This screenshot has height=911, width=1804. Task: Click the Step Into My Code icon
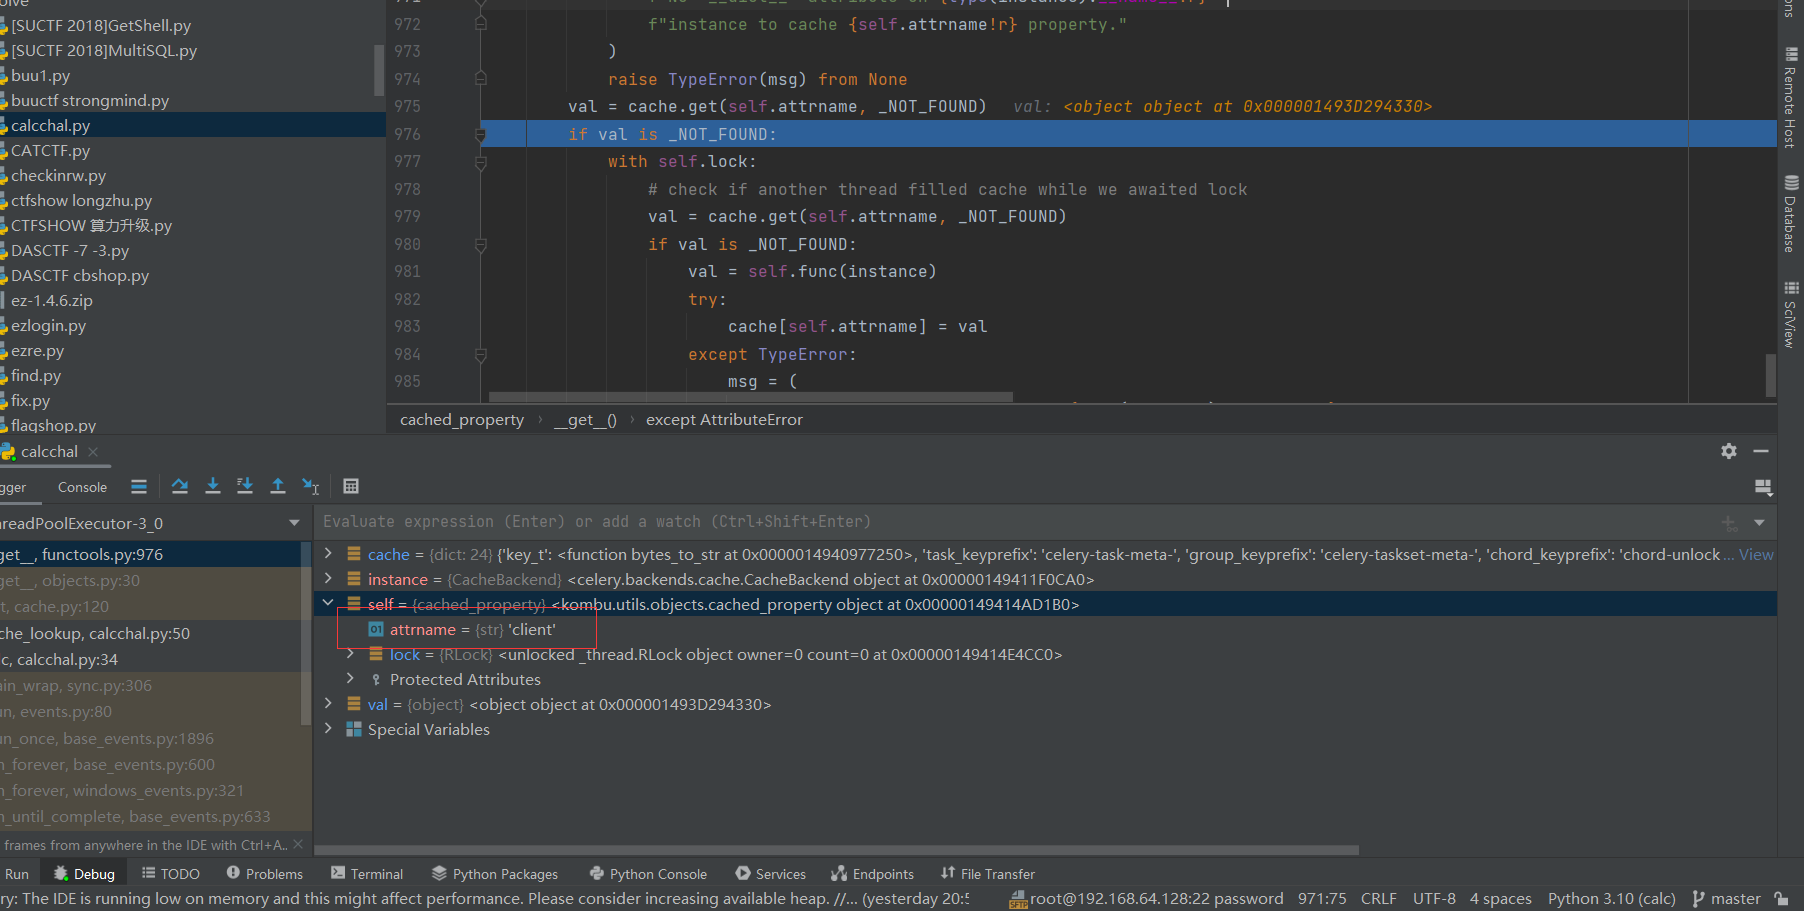point(245,486)
